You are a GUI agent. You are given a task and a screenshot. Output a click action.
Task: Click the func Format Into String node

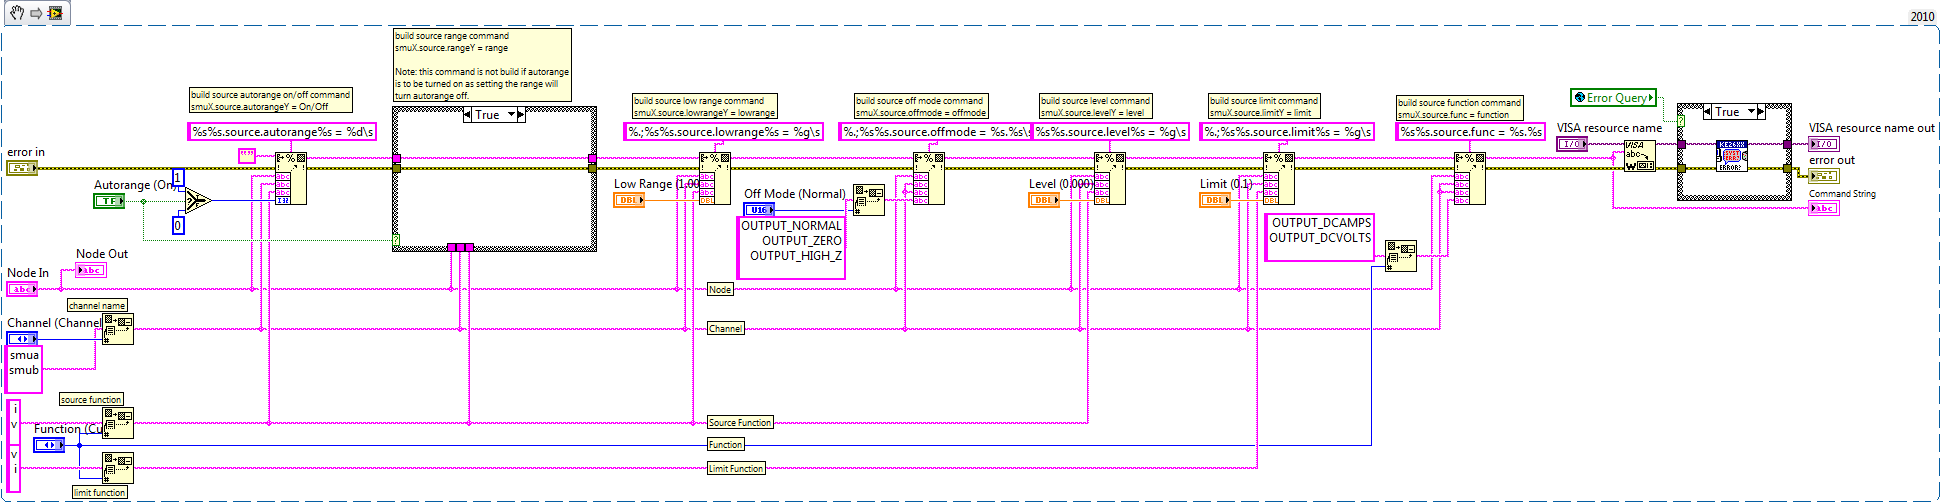[x=1470, y=178]
